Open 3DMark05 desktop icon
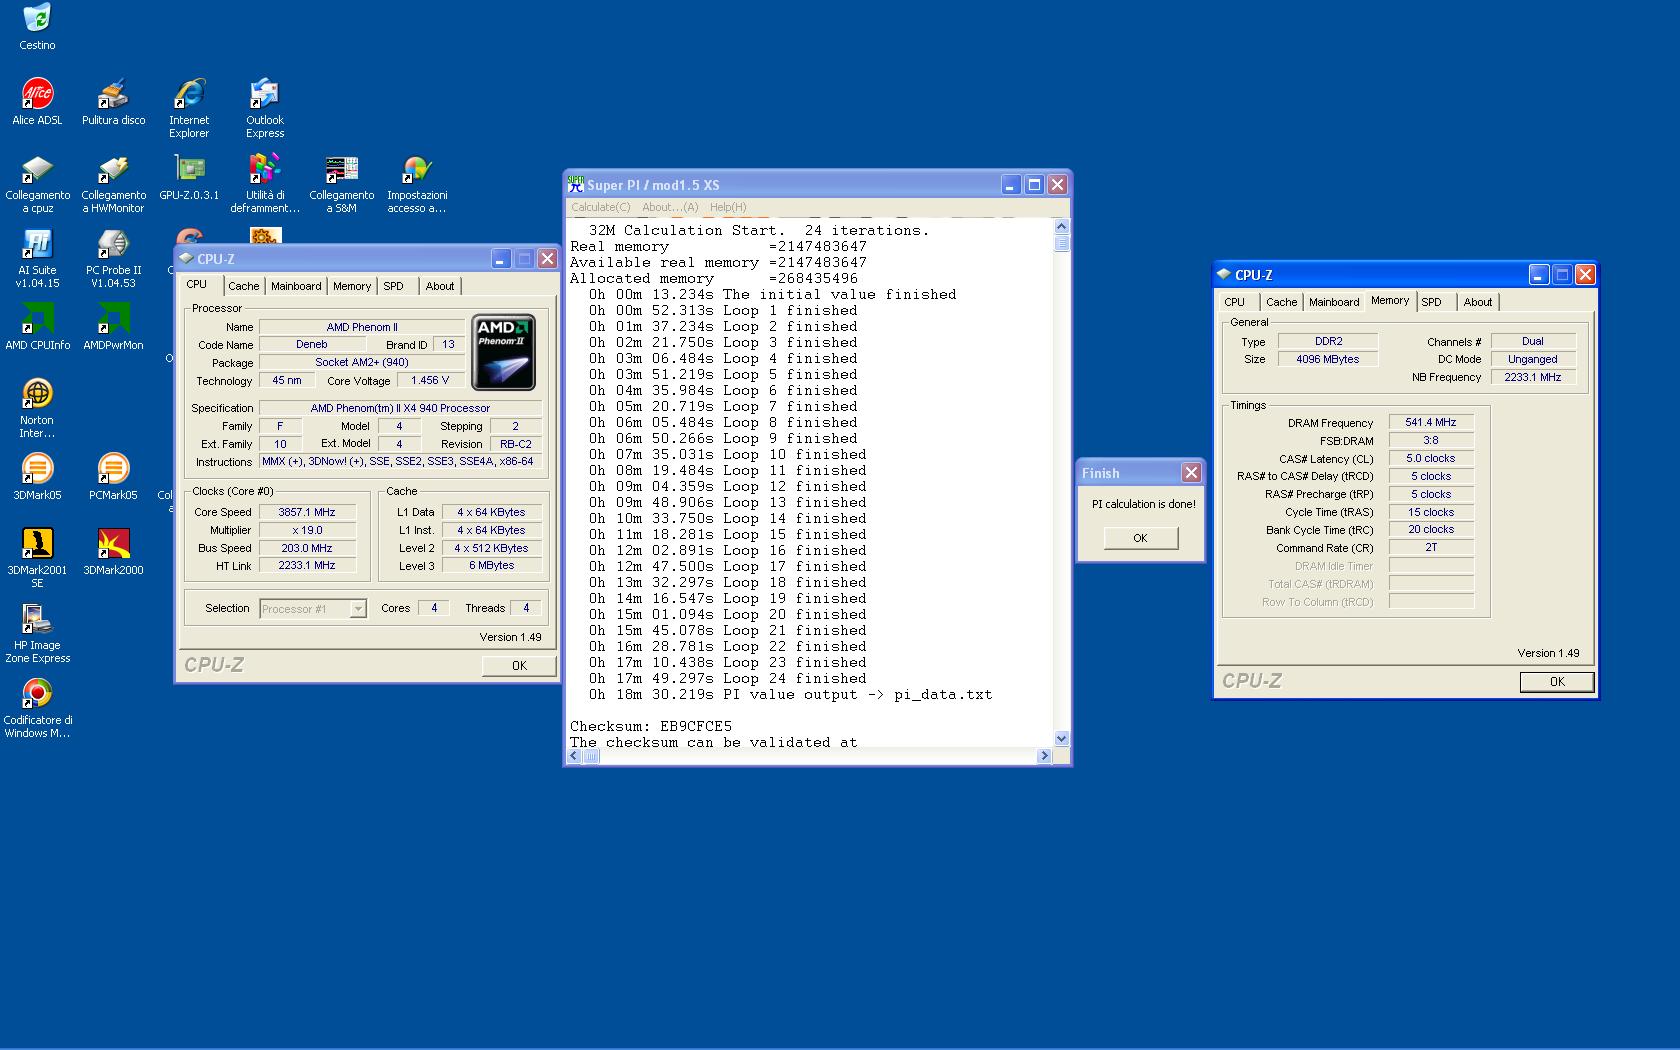 (x=37, y=477)
